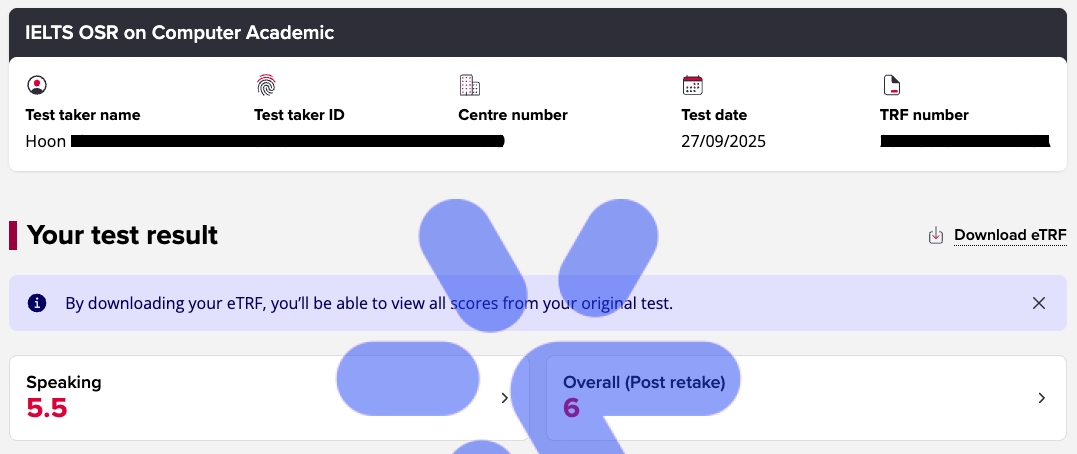
Task: Expand the Speaking score chevron
Action: point(504,398)
